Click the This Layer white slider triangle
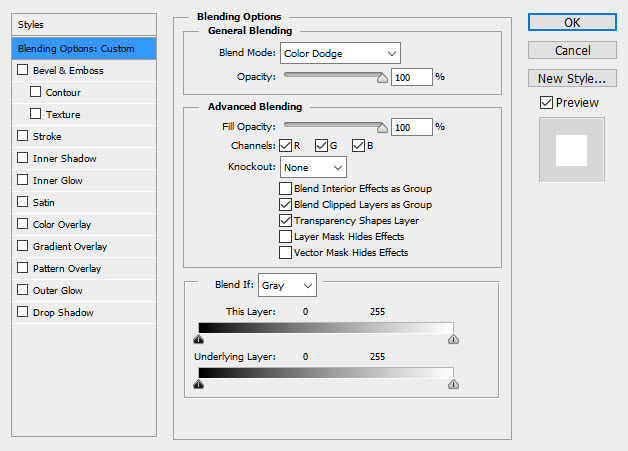628x451 pixels. pos(453,340)
